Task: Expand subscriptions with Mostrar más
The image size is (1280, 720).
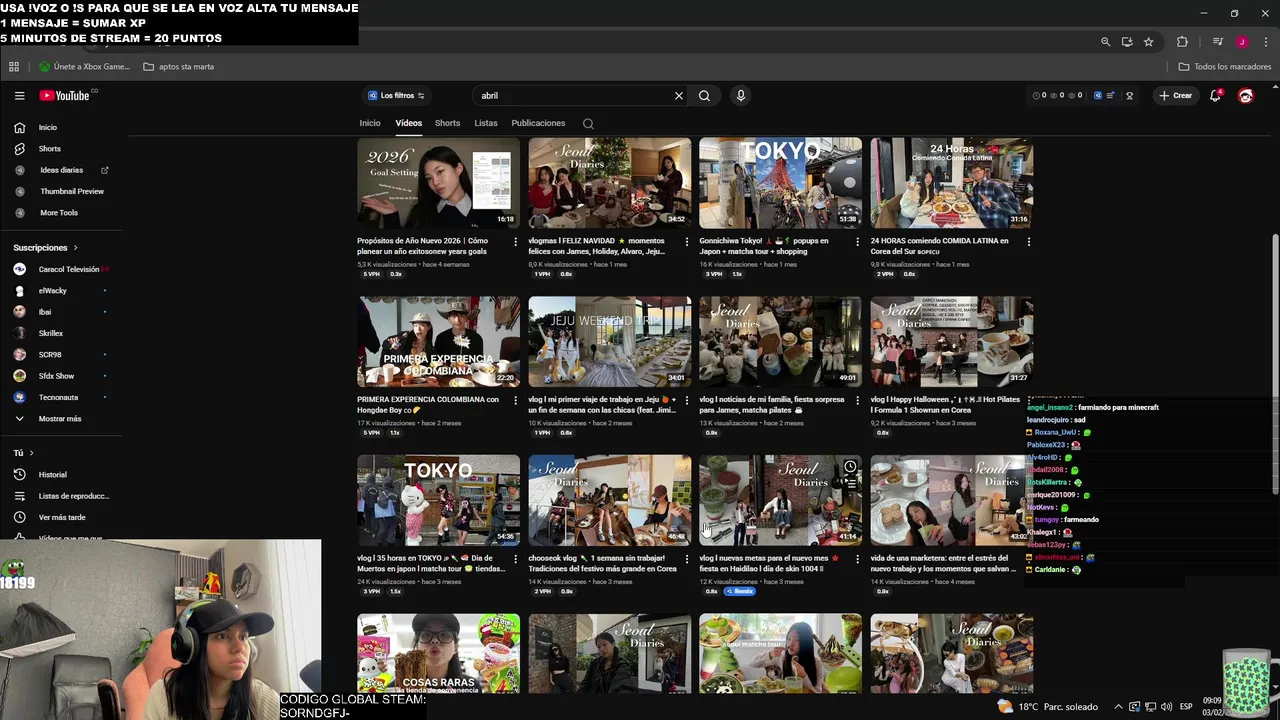Action: pos(60,419)
